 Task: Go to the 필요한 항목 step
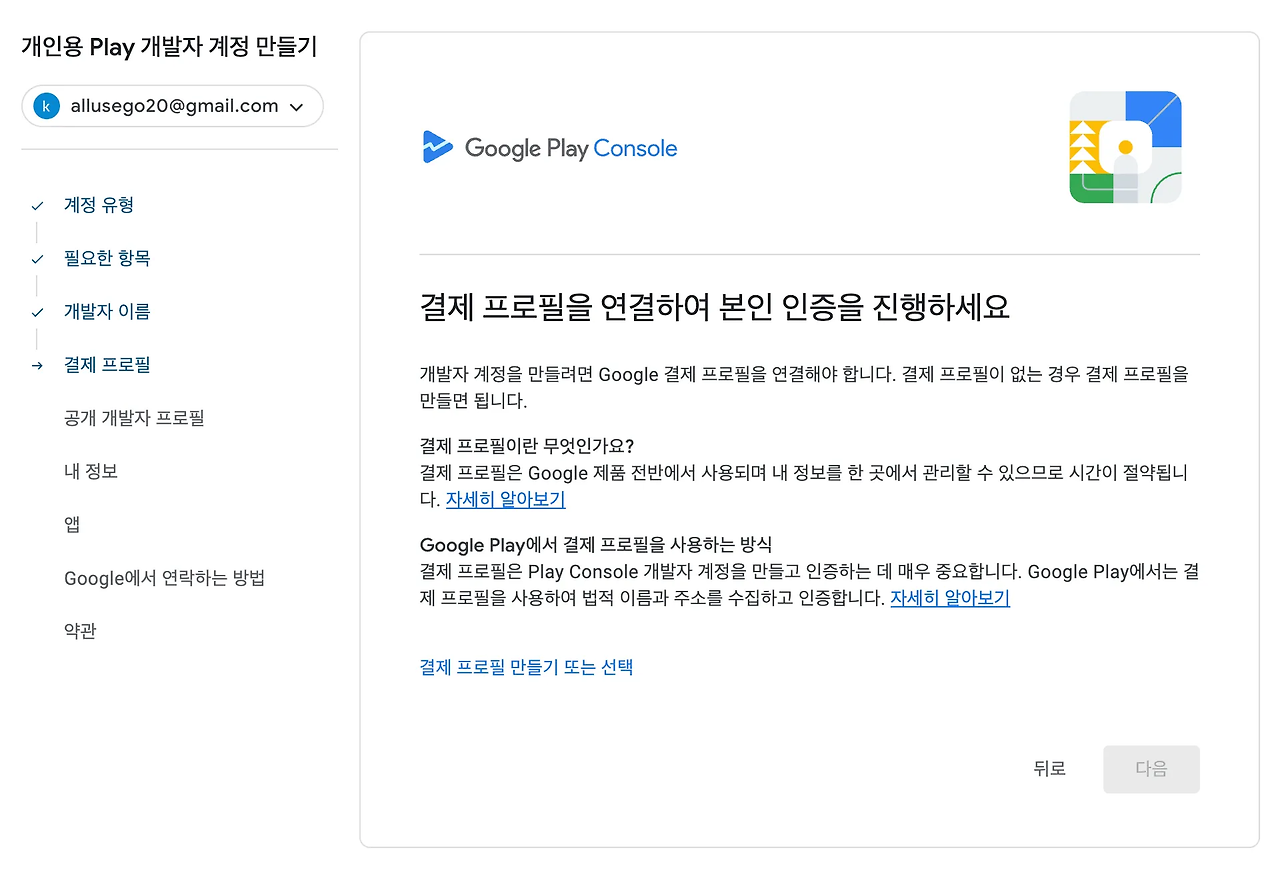pyautogui.click(x=107, y=258)
